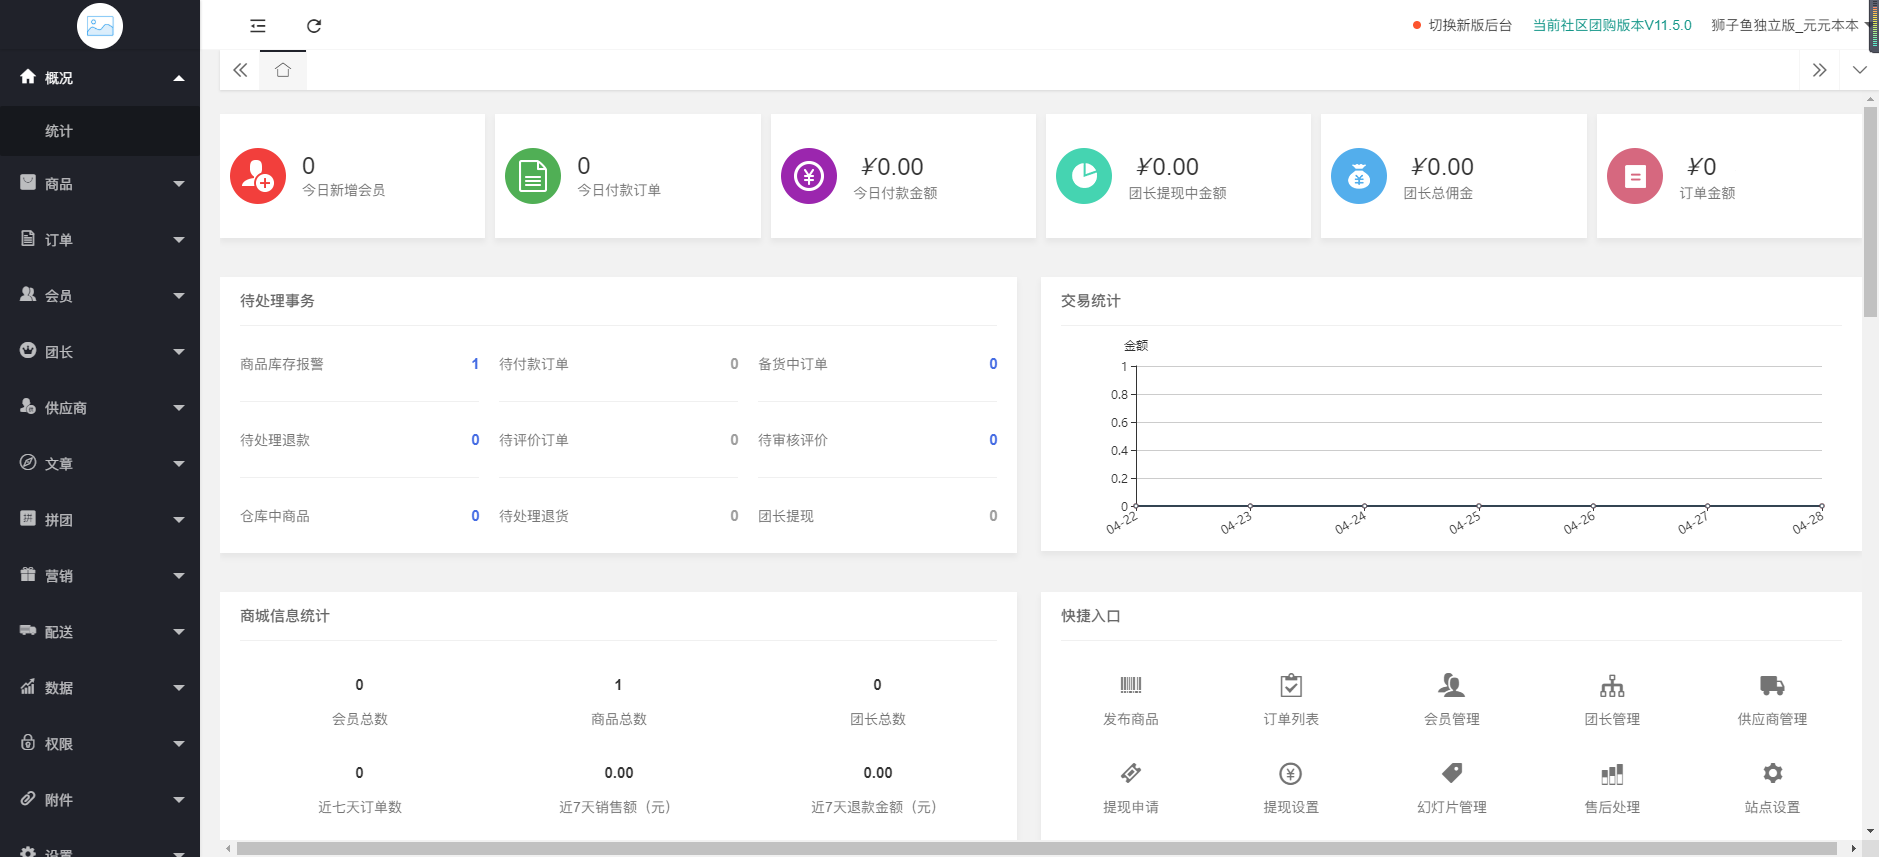Expand the 营销 sidebar menu

(100, 576)
